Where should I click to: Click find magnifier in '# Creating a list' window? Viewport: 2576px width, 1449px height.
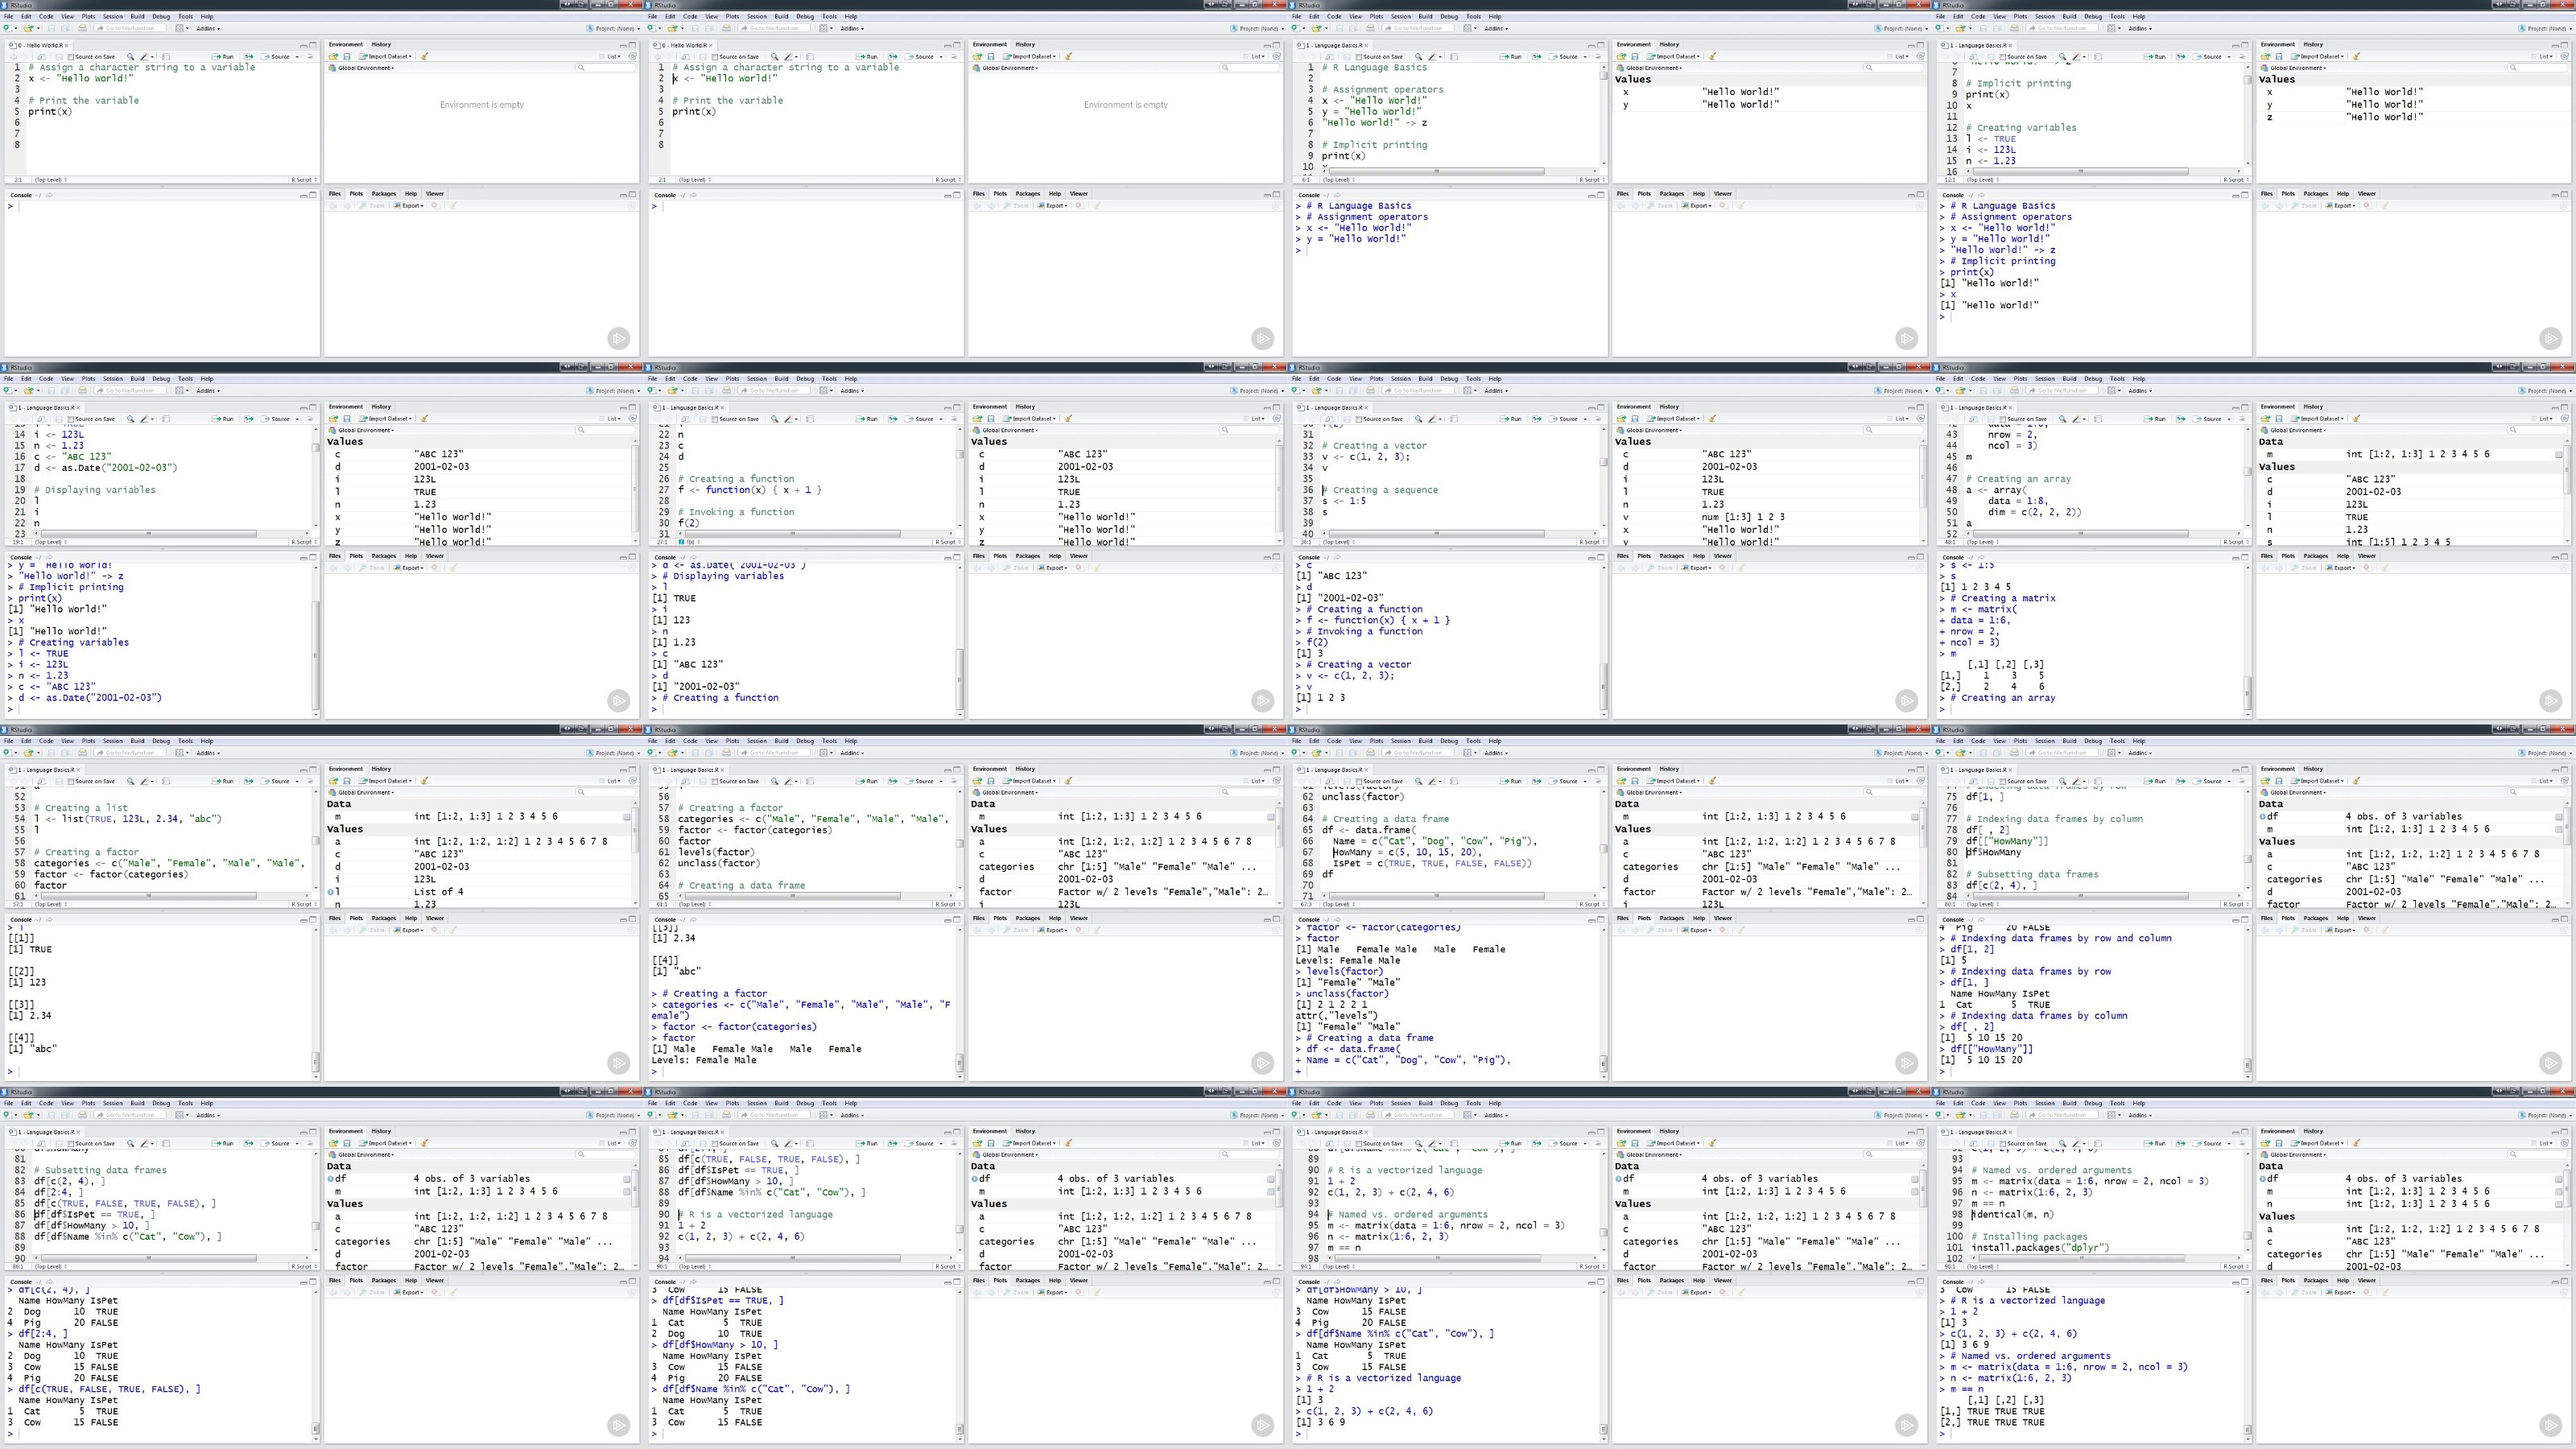coord(130,781)
